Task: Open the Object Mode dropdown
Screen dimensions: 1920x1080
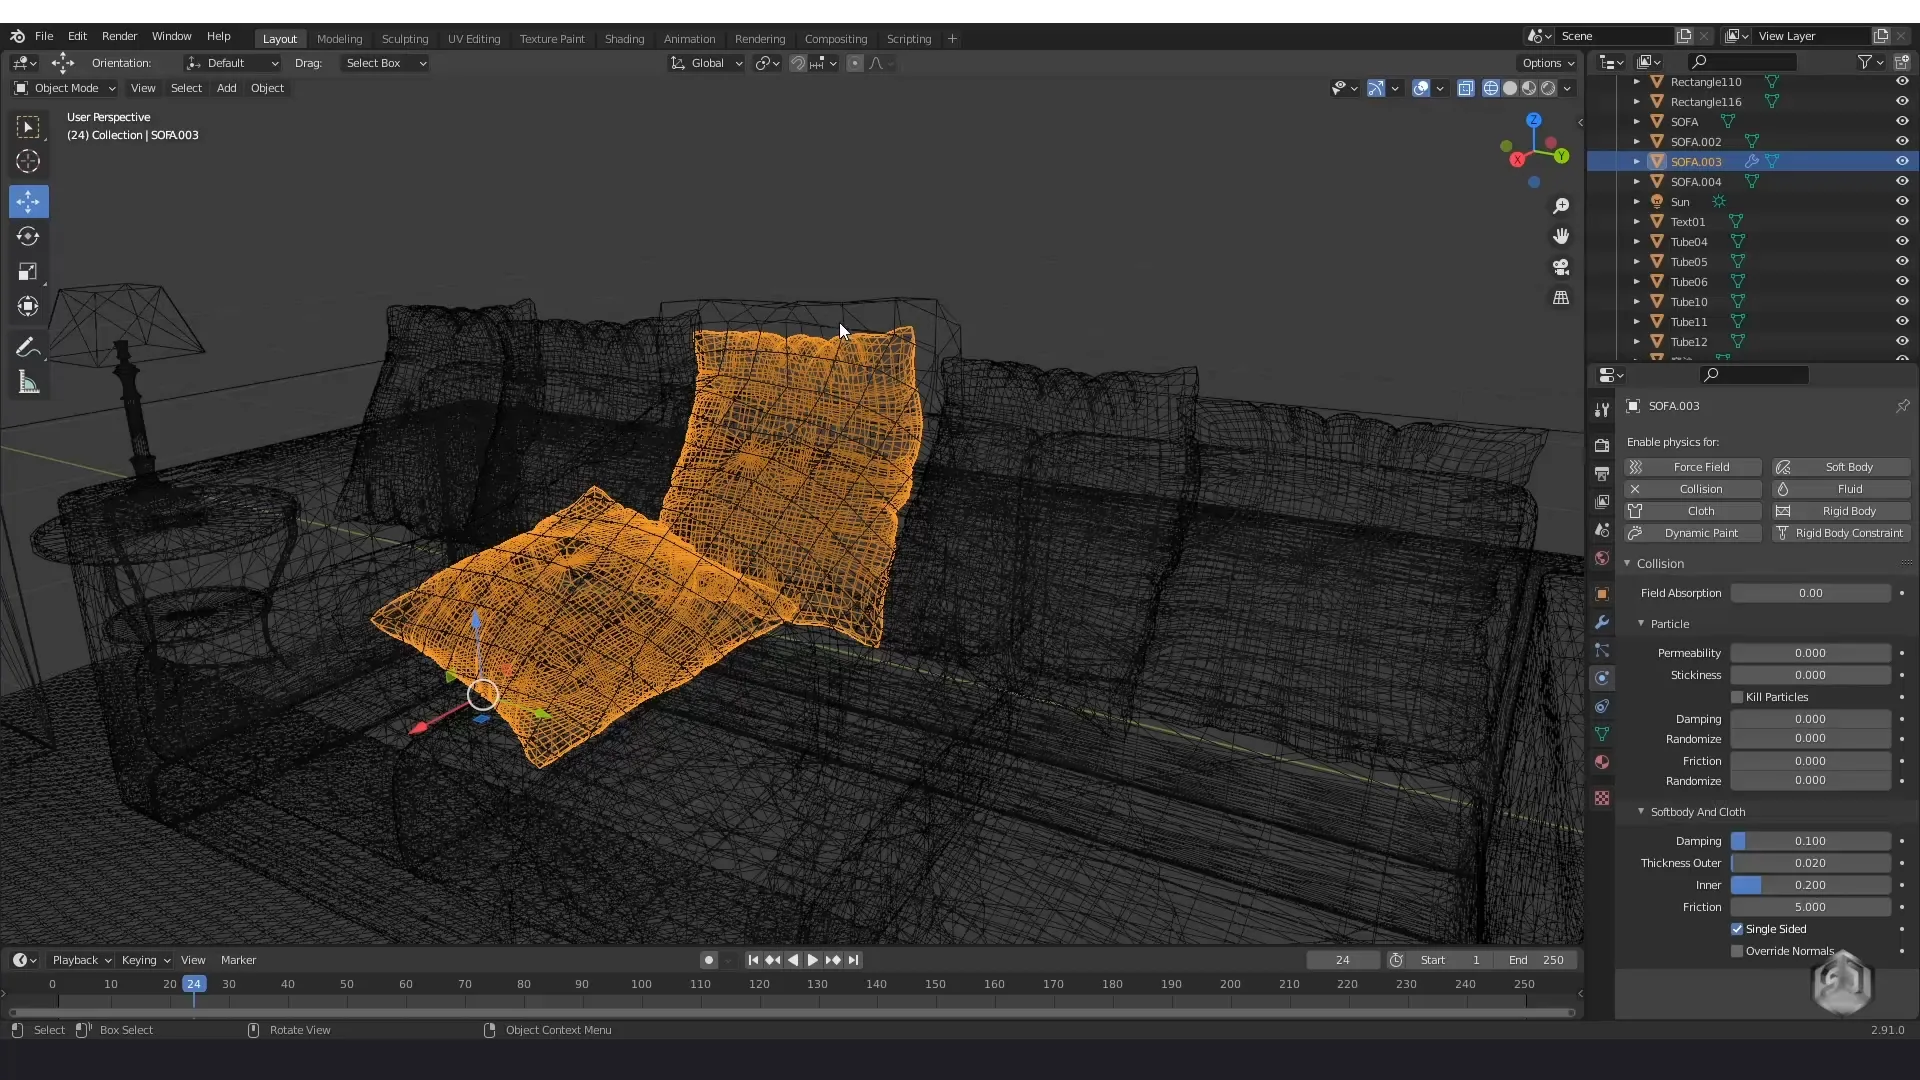Action: pos(66,88)
